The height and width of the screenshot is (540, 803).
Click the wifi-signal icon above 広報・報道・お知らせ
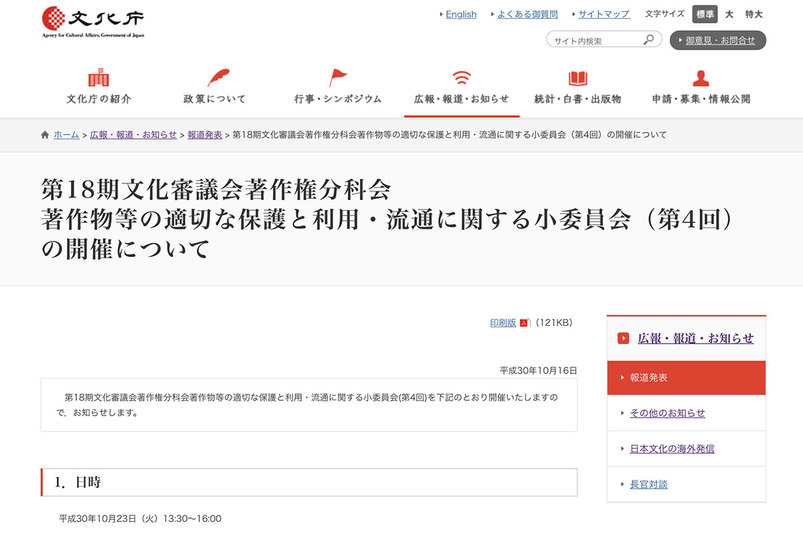pos(461,77)
